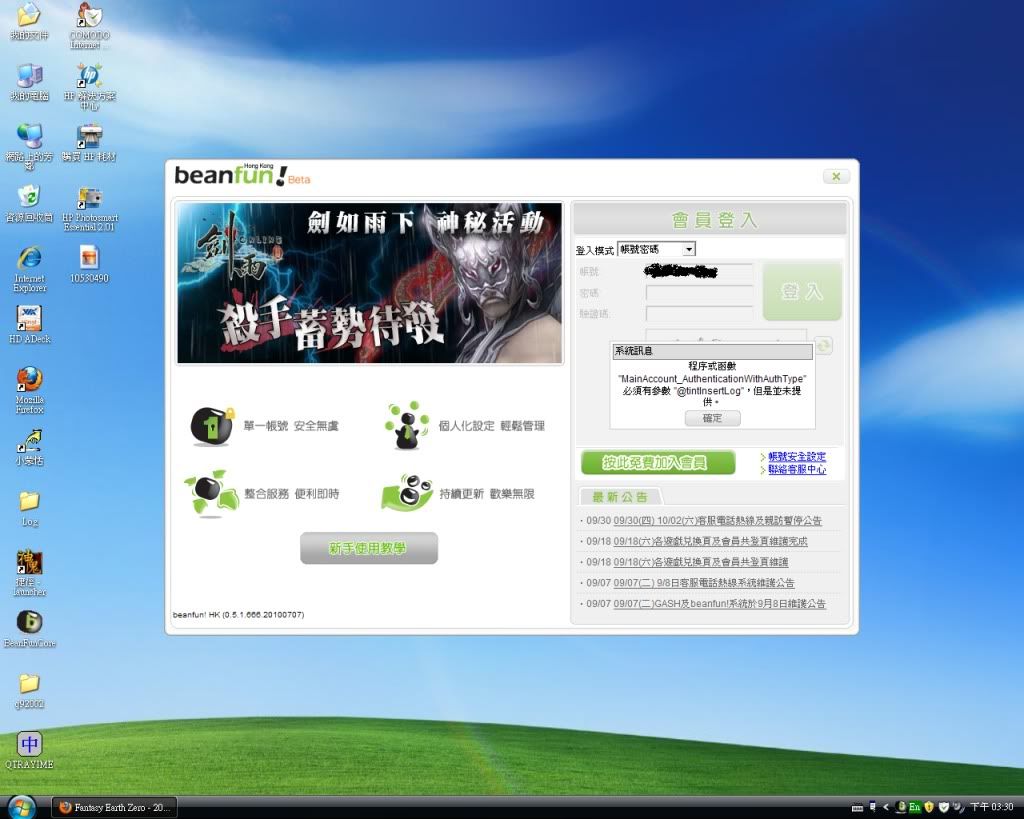Switch to Fantasy Earth Zero taskbar window
Screen dimensions: 1024x819
(x=115, y=808)
